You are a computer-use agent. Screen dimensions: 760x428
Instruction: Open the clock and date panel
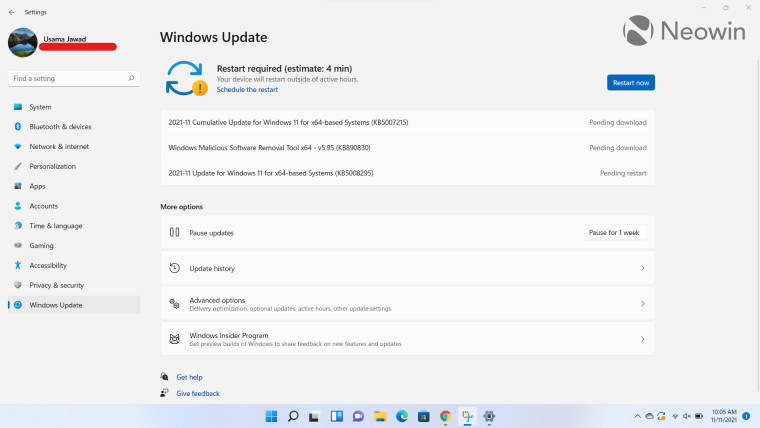point(724,416)
